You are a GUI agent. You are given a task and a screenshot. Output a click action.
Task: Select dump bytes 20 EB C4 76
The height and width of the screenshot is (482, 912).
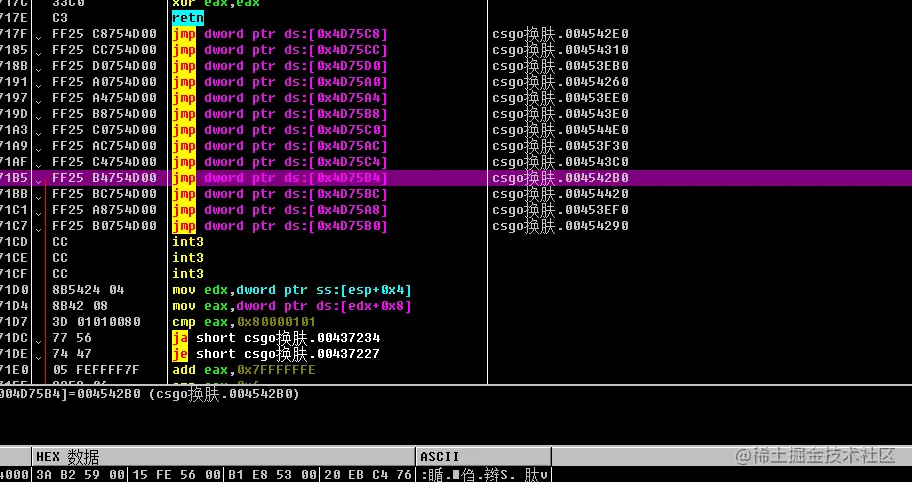click(x=368, y=474)
